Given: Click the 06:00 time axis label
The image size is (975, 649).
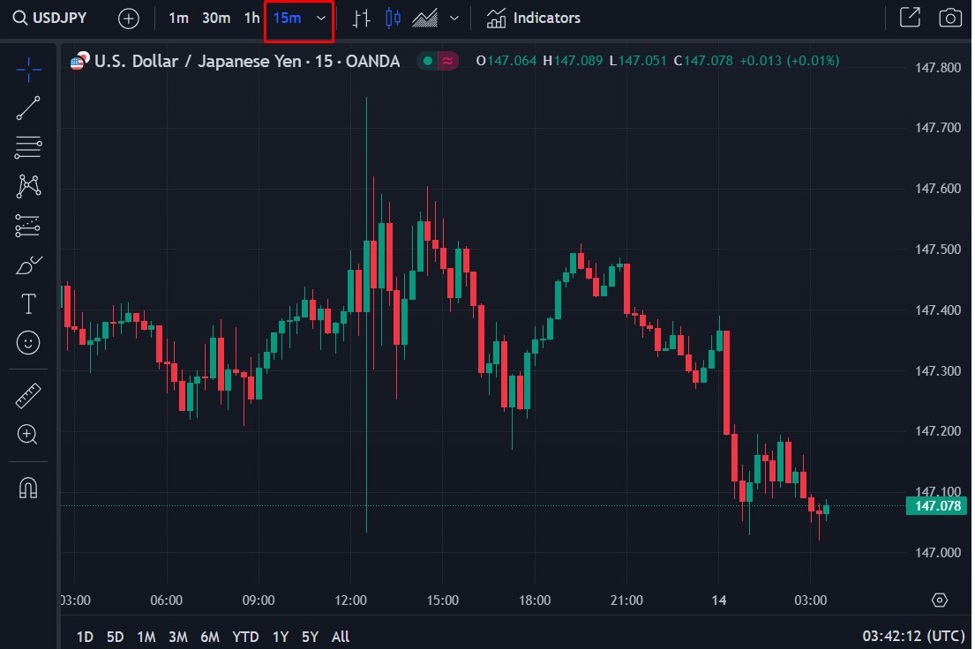Looking at the screenshot, I should point(166,601).
